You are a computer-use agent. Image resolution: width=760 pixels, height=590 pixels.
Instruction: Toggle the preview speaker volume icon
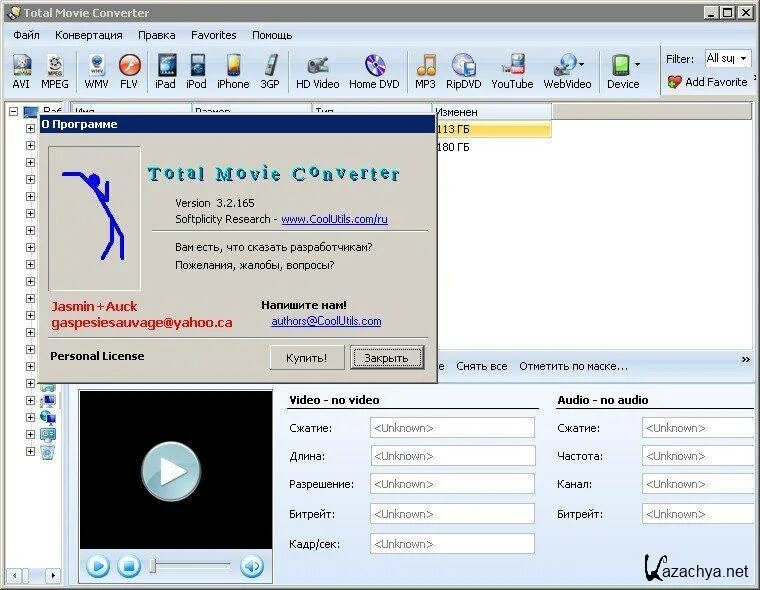(x=252, y=566)
